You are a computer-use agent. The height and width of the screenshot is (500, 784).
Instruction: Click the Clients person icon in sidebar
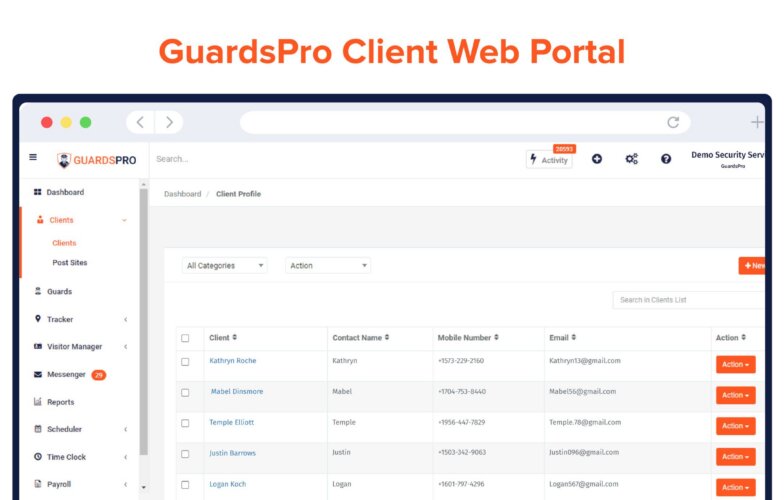(x=40, y=220)
